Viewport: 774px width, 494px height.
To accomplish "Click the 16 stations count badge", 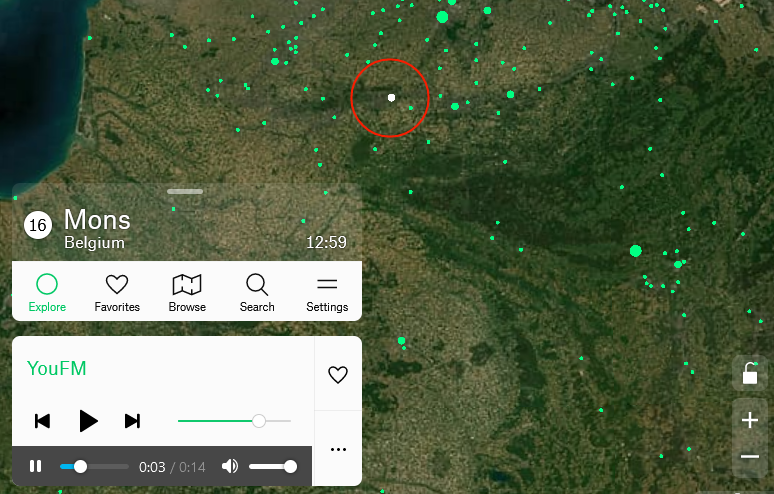I will (x=38, y=226).
